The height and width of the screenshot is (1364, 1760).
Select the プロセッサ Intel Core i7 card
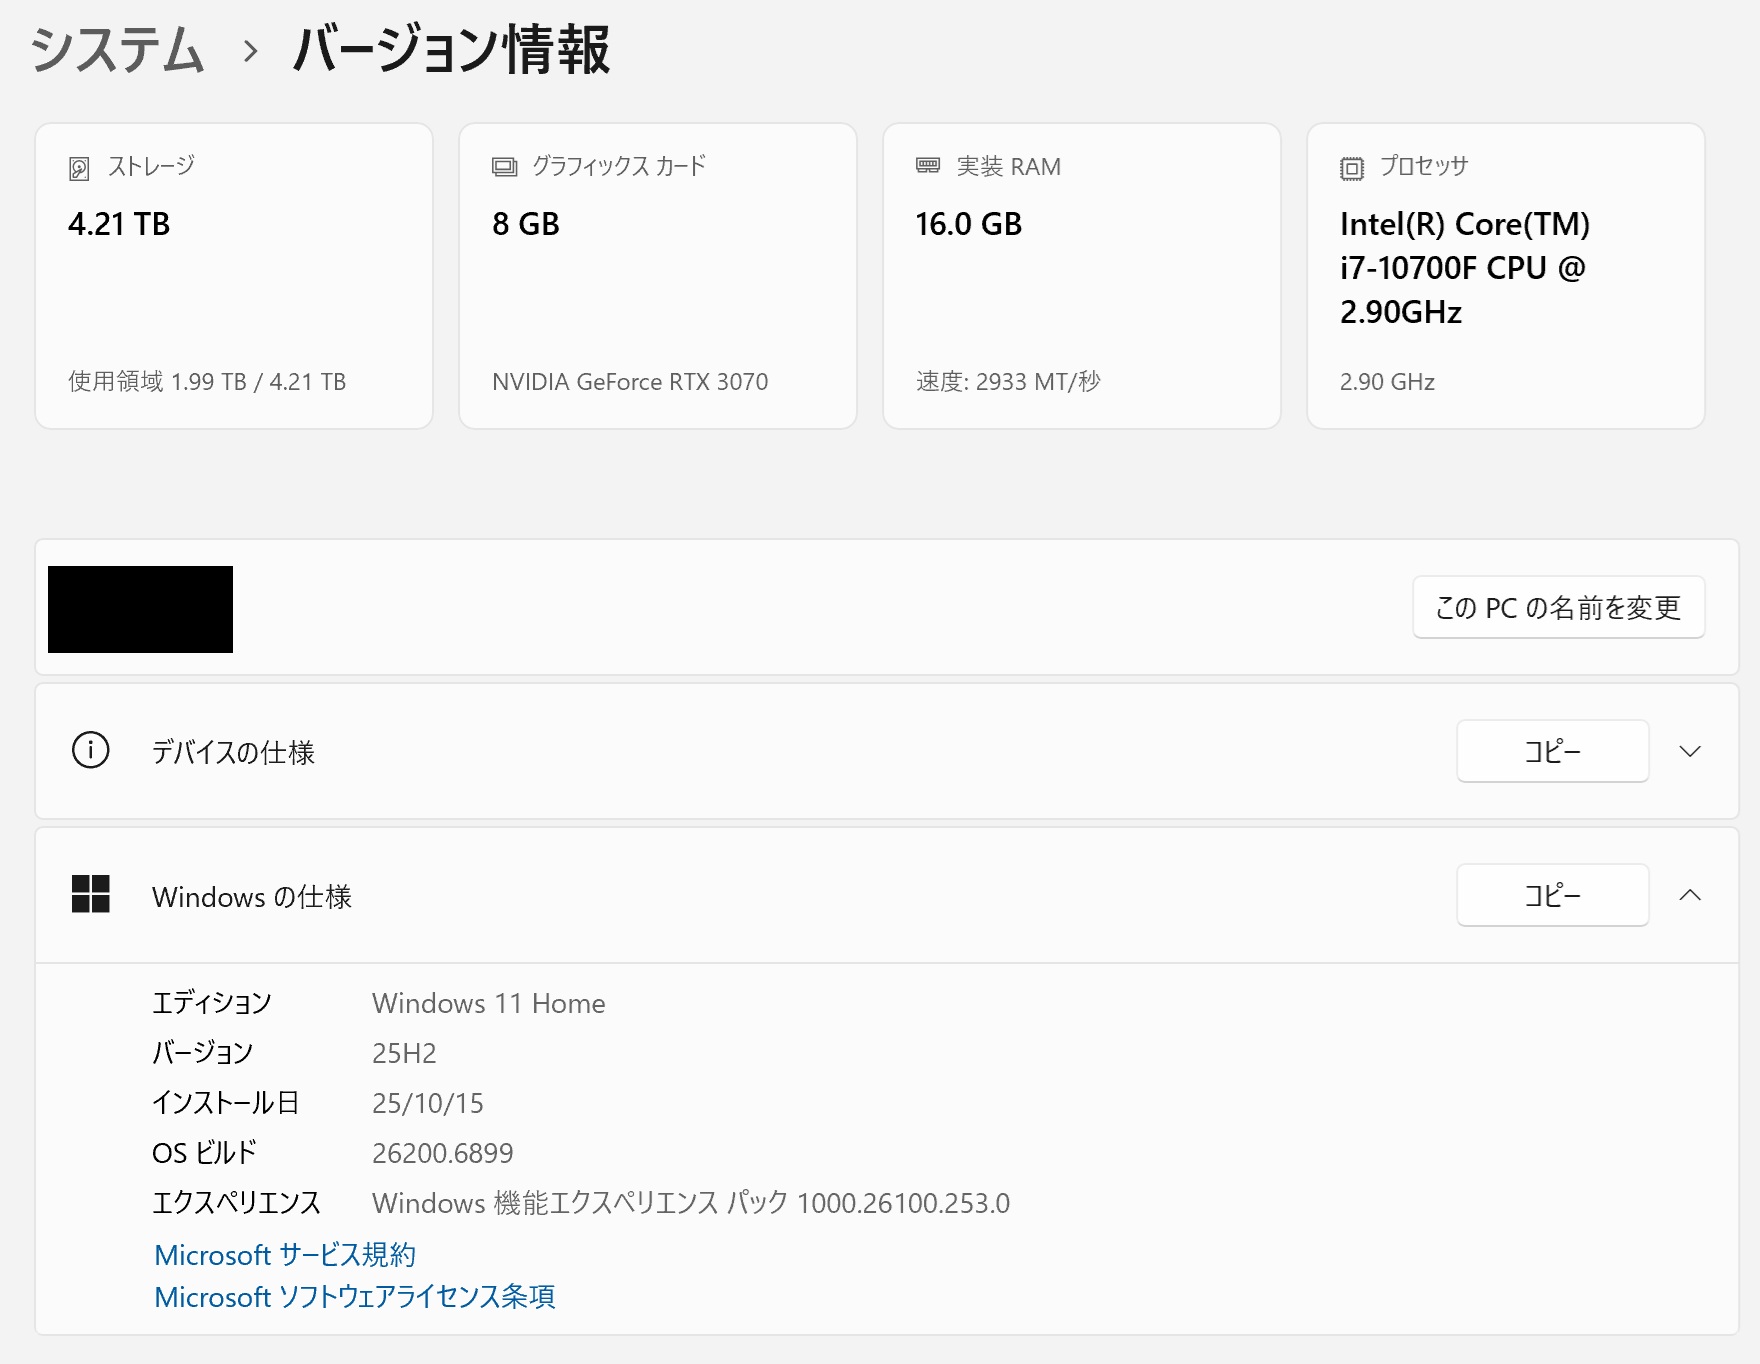pyautogui.click(x=1506, y=276)
